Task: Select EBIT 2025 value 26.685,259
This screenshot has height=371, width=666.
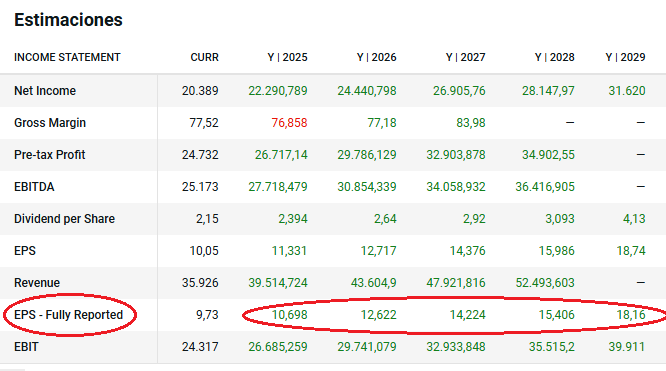Action: click(278, 347)
